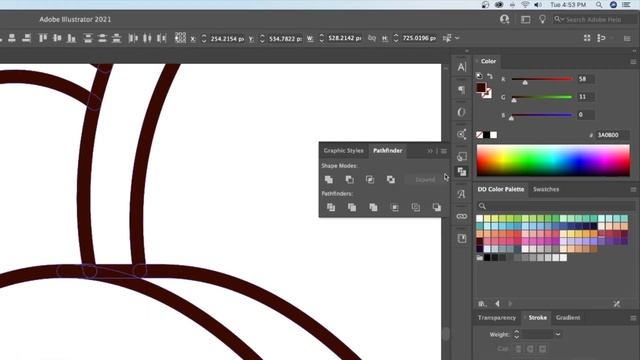This screenshot has height=360, width=640.
Task: Click the Y position stepper arrows
Action: (x=262, y=38)
